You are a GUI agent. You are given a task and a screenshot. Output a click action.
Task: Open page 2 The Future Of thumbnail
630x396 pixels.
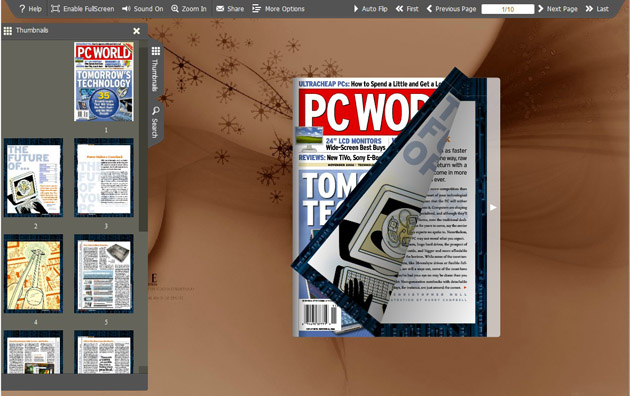[33, 178]
